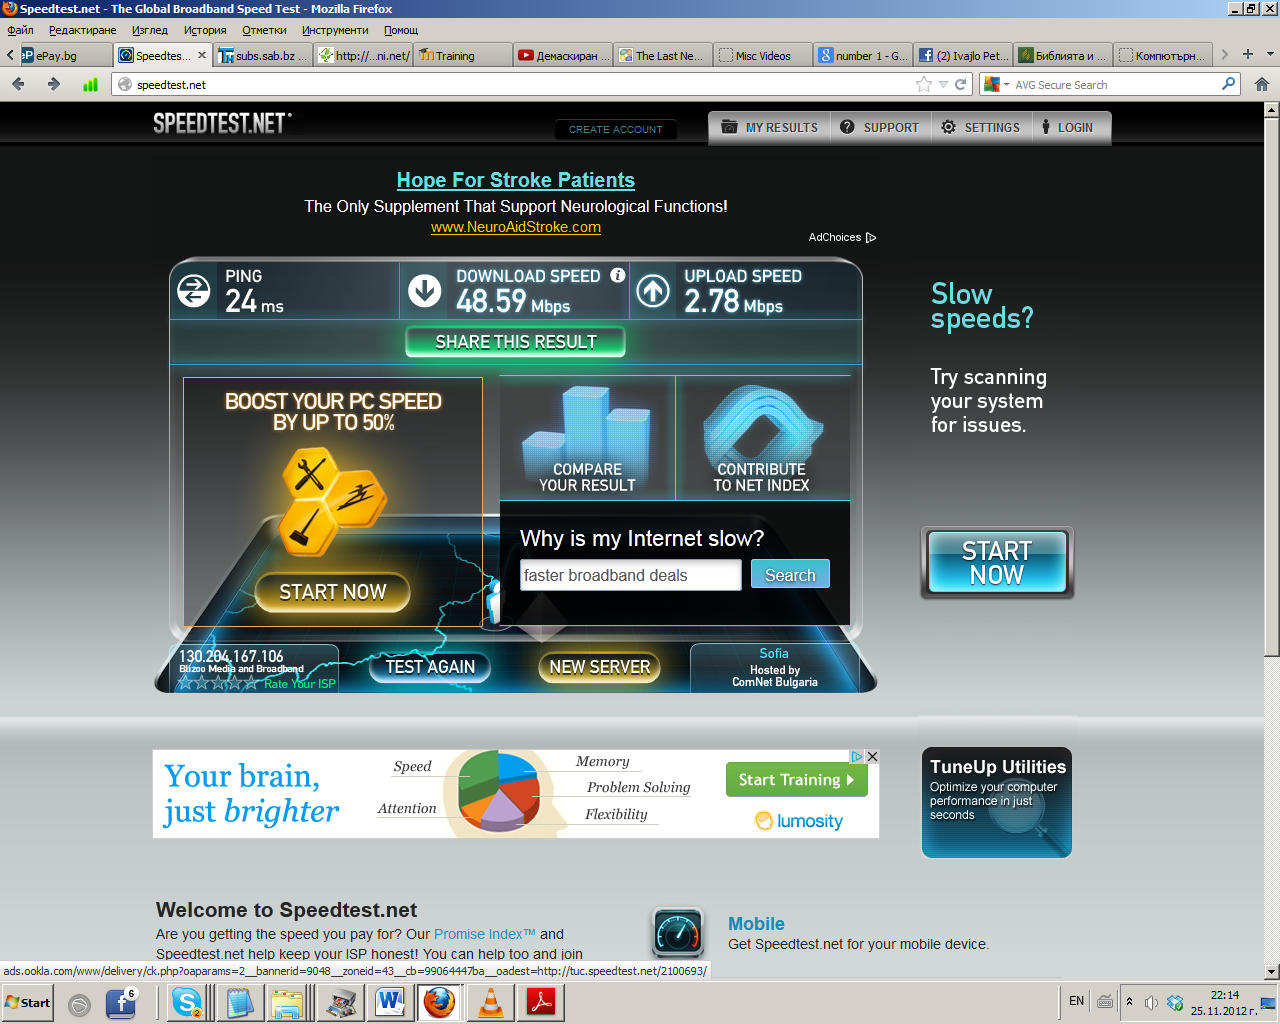Close the lumosity ad with the X
1280x1024 pixels.
[x=872, y=757]
